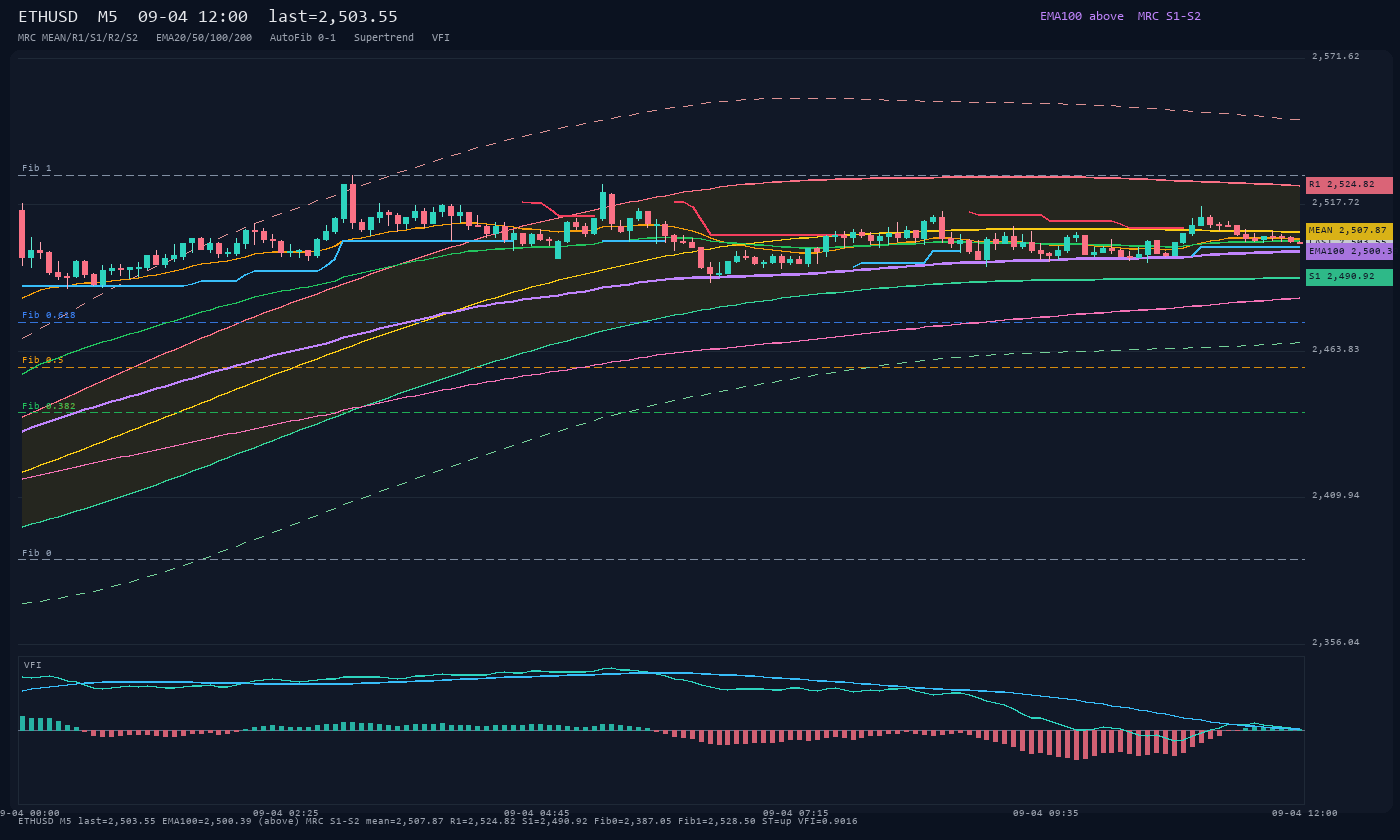This screenshot has height=840, width=1400.
Task: Click the red "R1 2,524.82" price tag
Action: [x=1349, y=185]
